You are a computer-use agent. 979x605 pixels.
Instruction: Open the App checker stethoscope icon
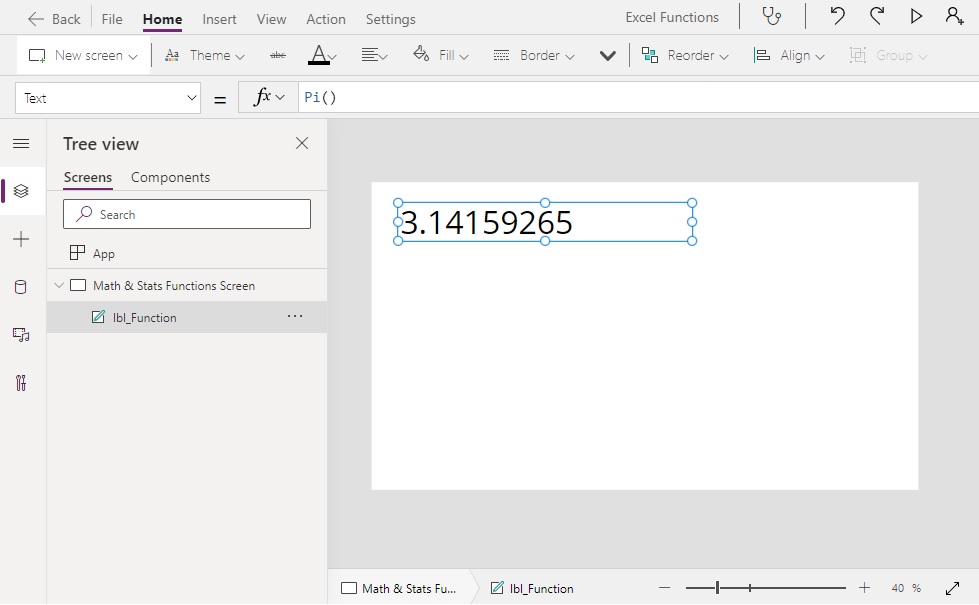tap(772, 16)
